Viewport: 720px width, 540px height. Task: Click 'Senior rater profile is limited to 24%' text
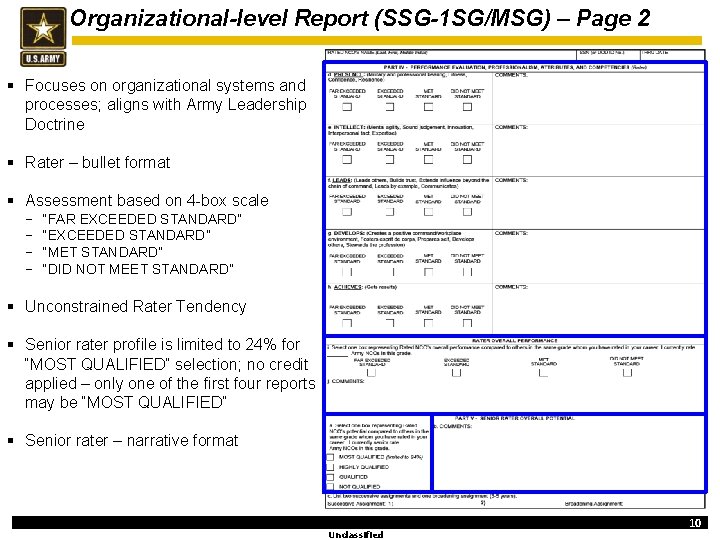click(x=170, y=373)
